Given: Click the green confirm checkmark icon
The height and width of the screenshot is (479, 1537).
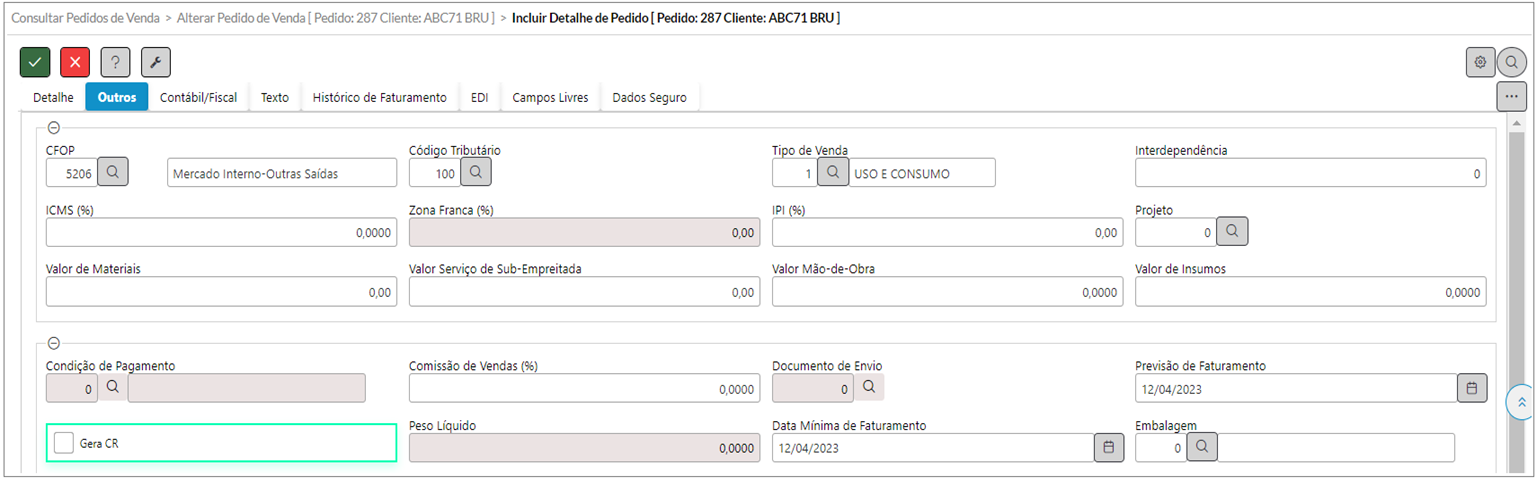Looking at the screenshot, I should 35,62.
